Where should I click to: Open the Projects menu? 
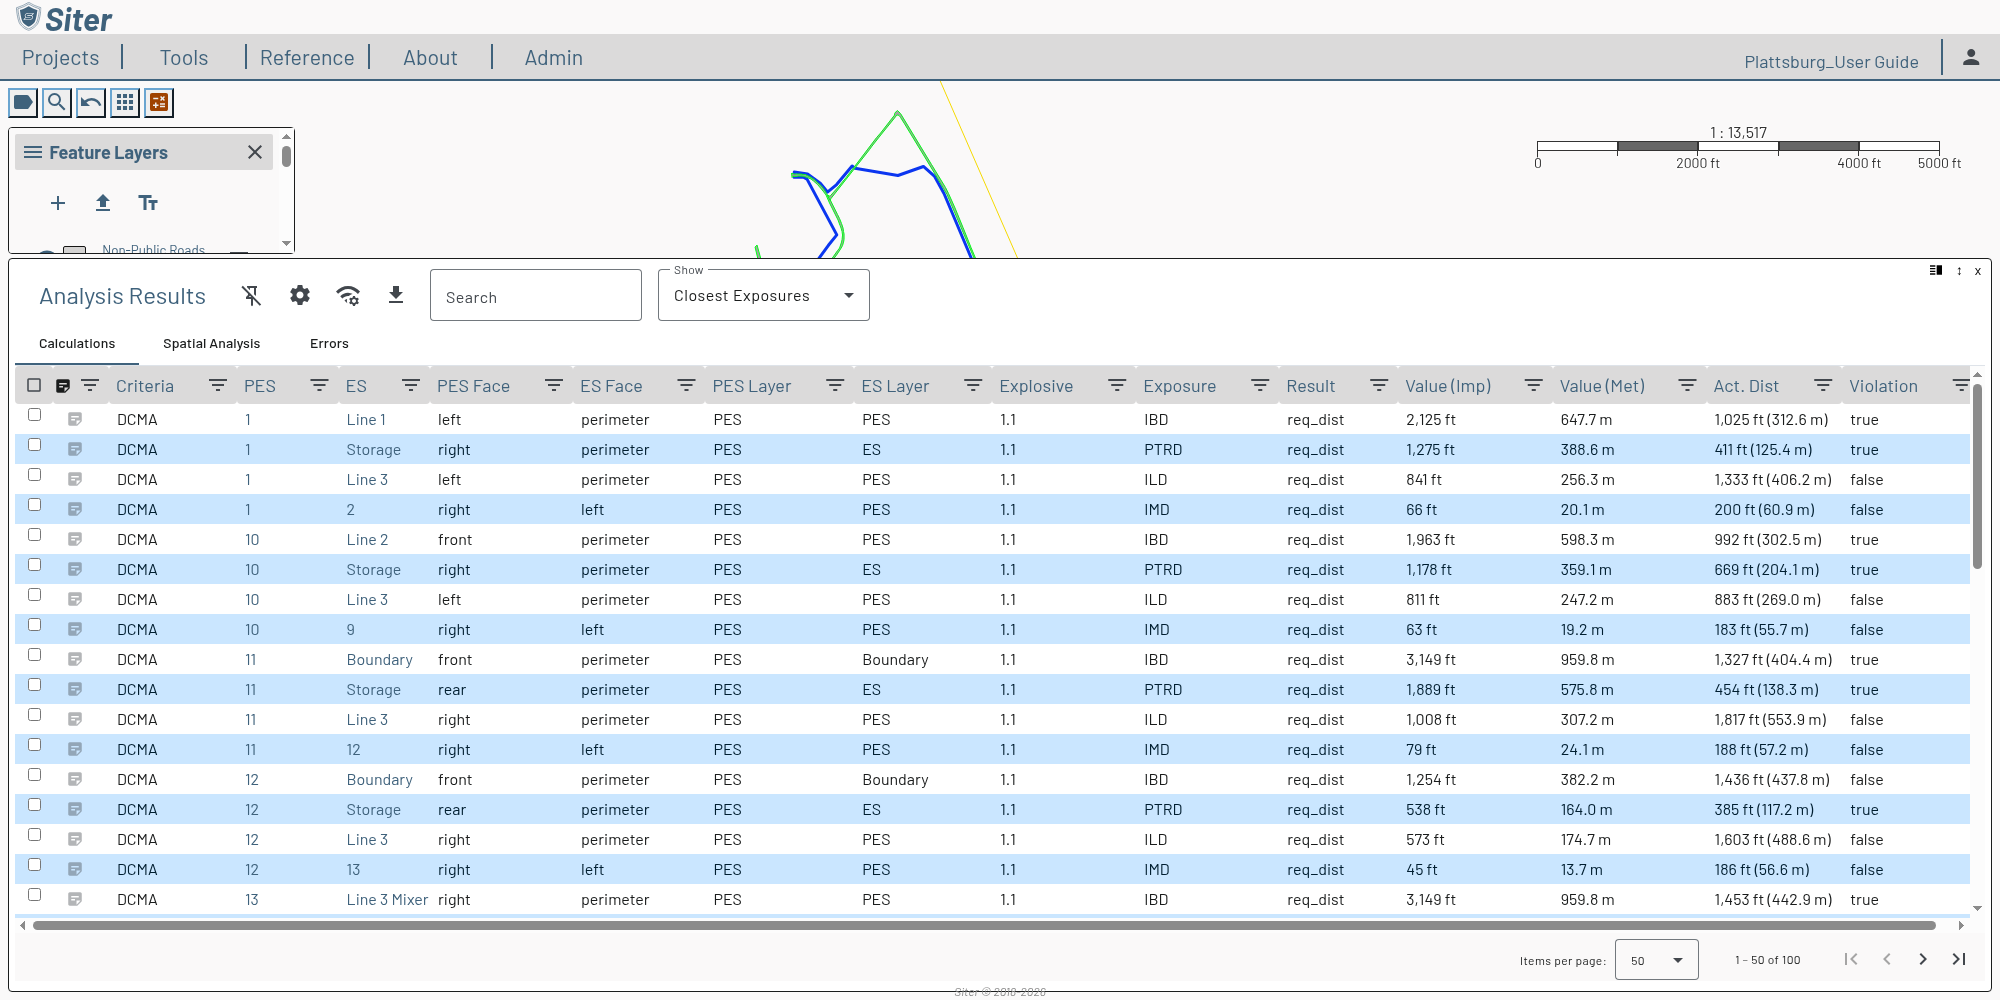click(x=61, y=58)
